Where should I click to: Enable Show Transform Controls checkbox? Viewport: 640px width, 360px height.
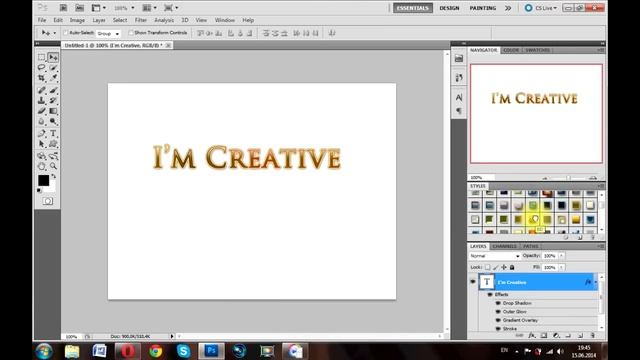point(131,33)
